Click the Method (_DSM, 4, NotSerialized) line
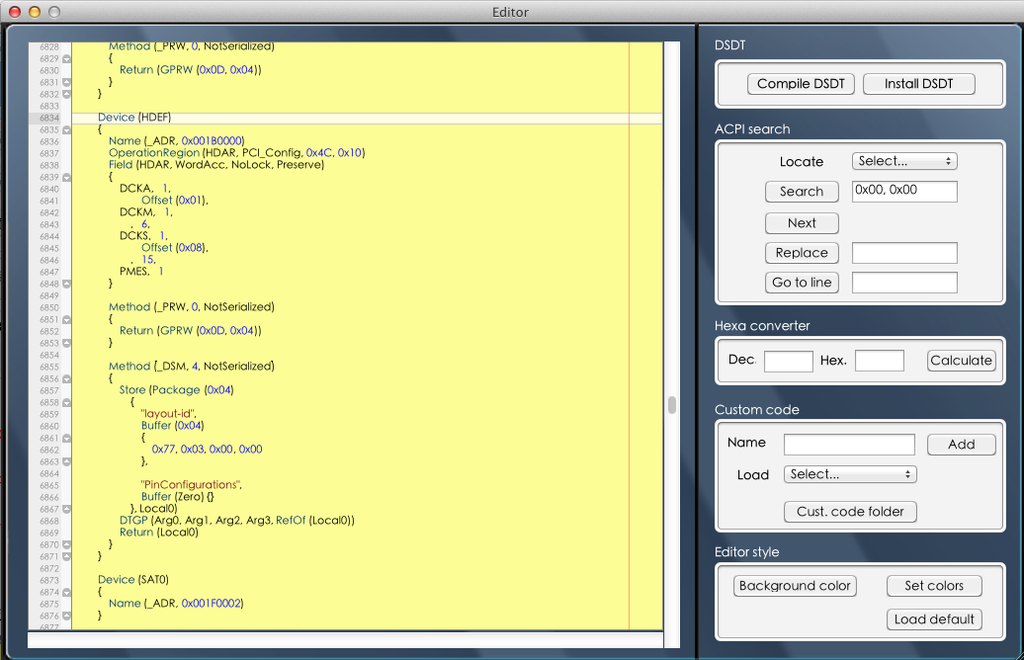1024x660 pixels. pos(191,366)
